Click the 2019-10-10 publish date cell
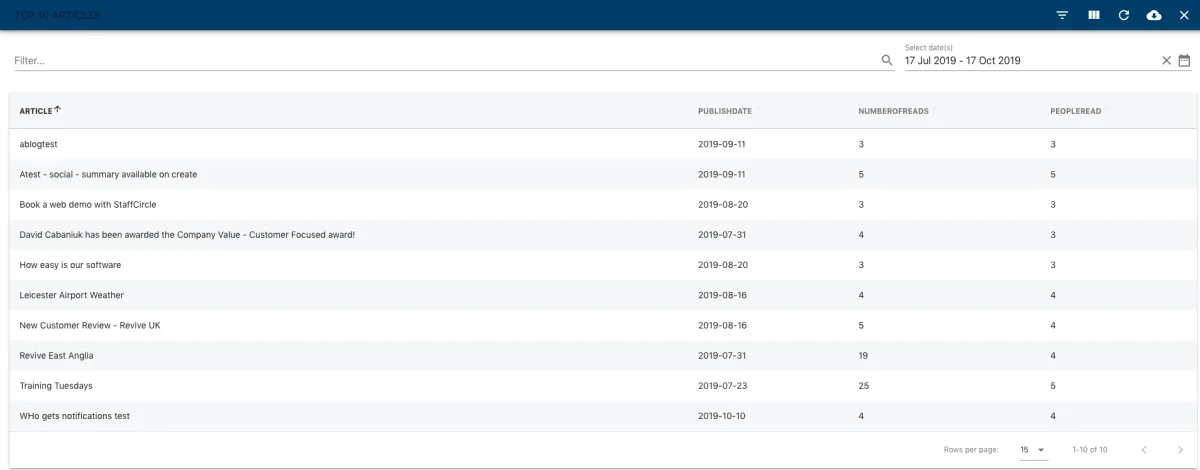The width and height of the screenshot is (1200, 470). tap(722, 415)
